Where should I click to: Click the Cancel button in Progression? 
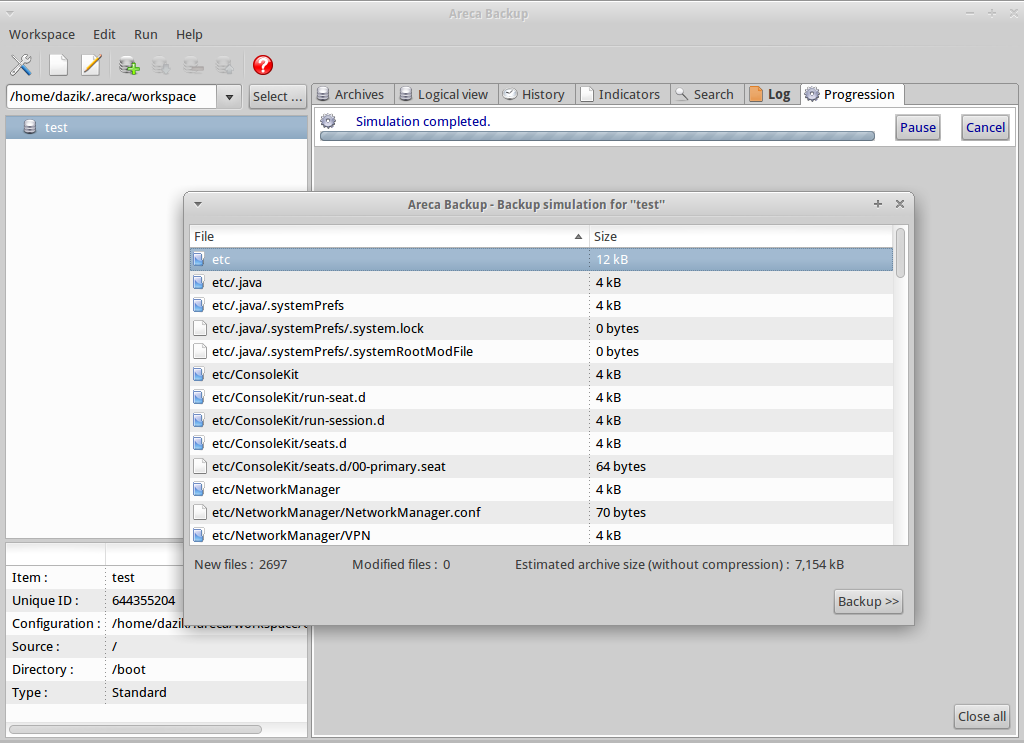(985, 127)
